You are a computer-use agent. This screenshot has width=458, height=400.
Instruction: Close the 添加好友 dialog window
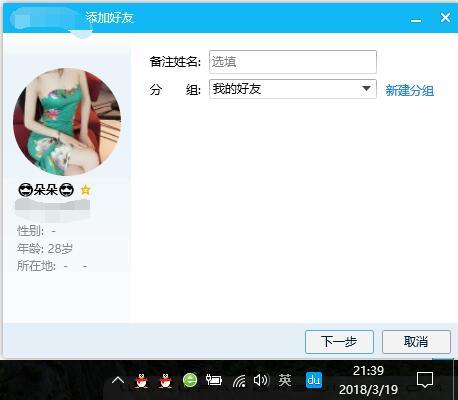point(445,17)
